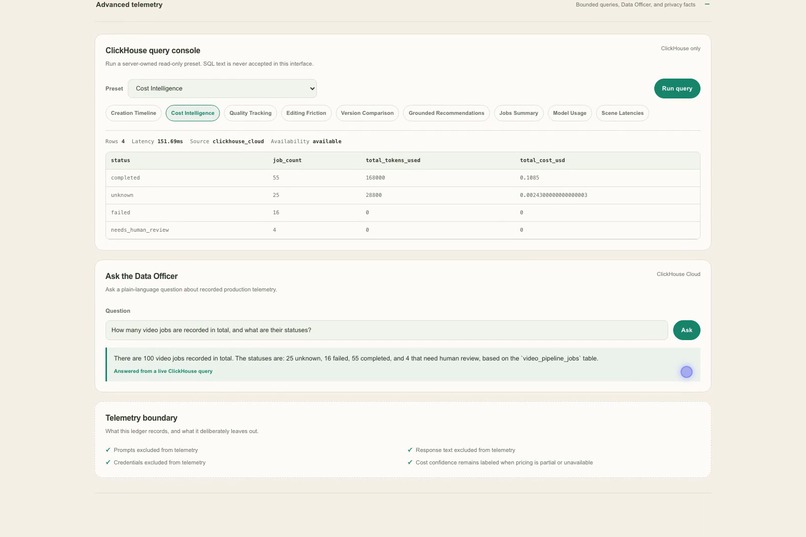The width and height of the screenshot is (806, 537).
Task: Click 'Bounded queries, Data Officer, and privacy facts'
Action: pyautogui.click(x=635, y=5)
